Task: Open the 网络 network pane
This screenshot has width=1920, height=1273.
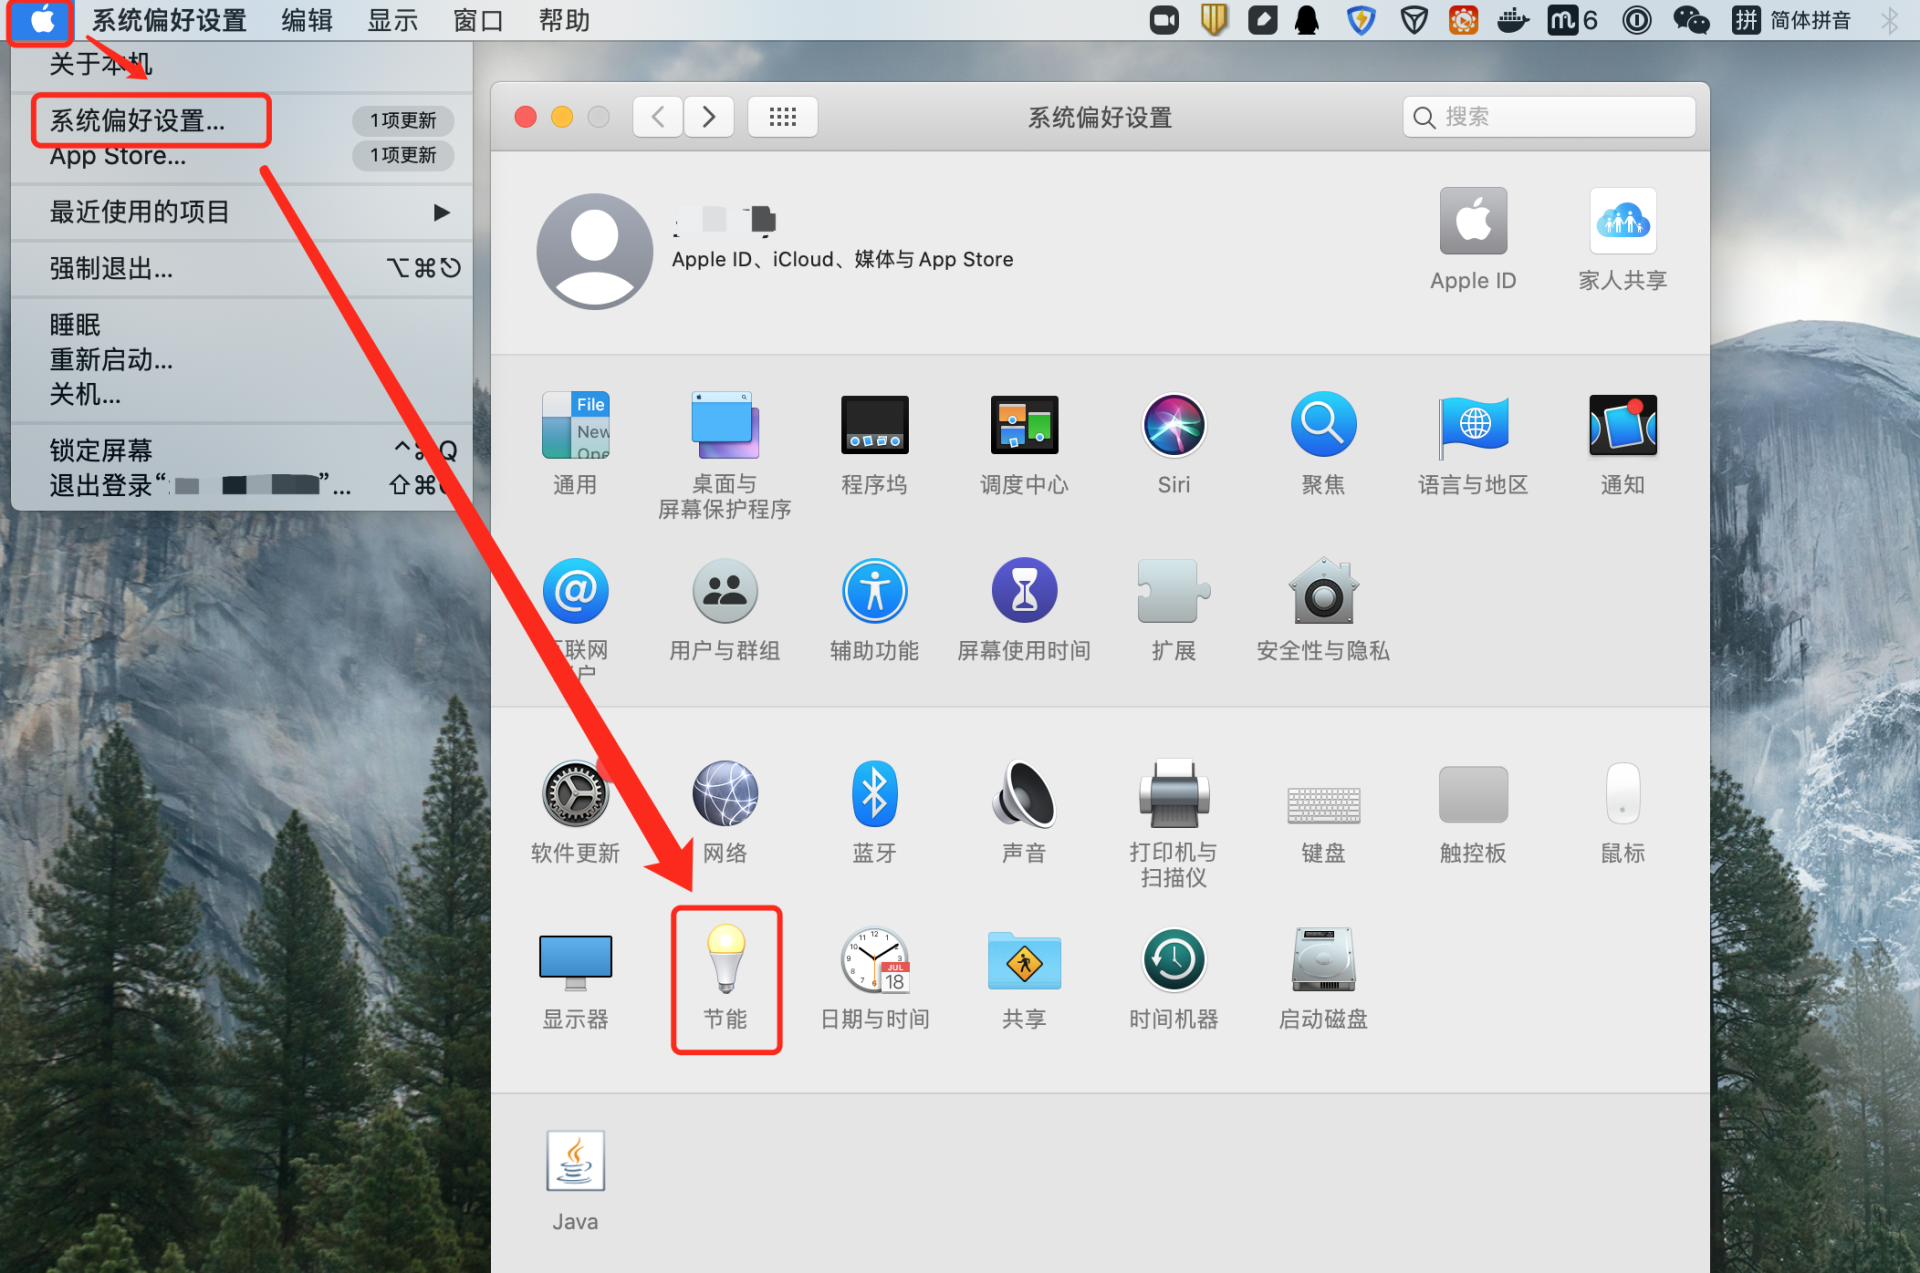Action: point(725,795)
